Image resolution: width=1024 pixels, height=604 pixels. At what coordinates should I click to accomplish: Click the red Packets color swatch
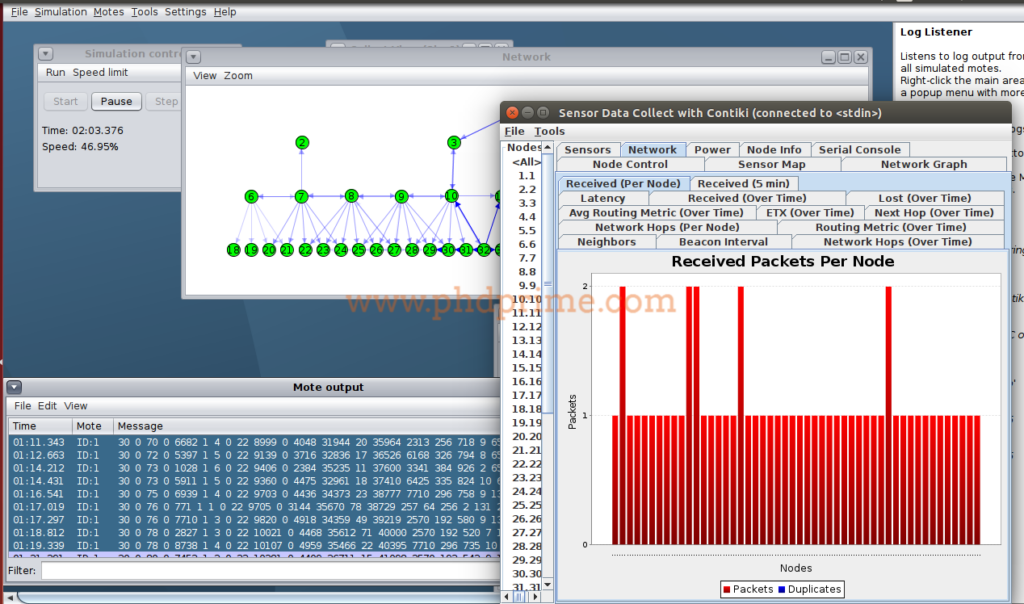727,589
